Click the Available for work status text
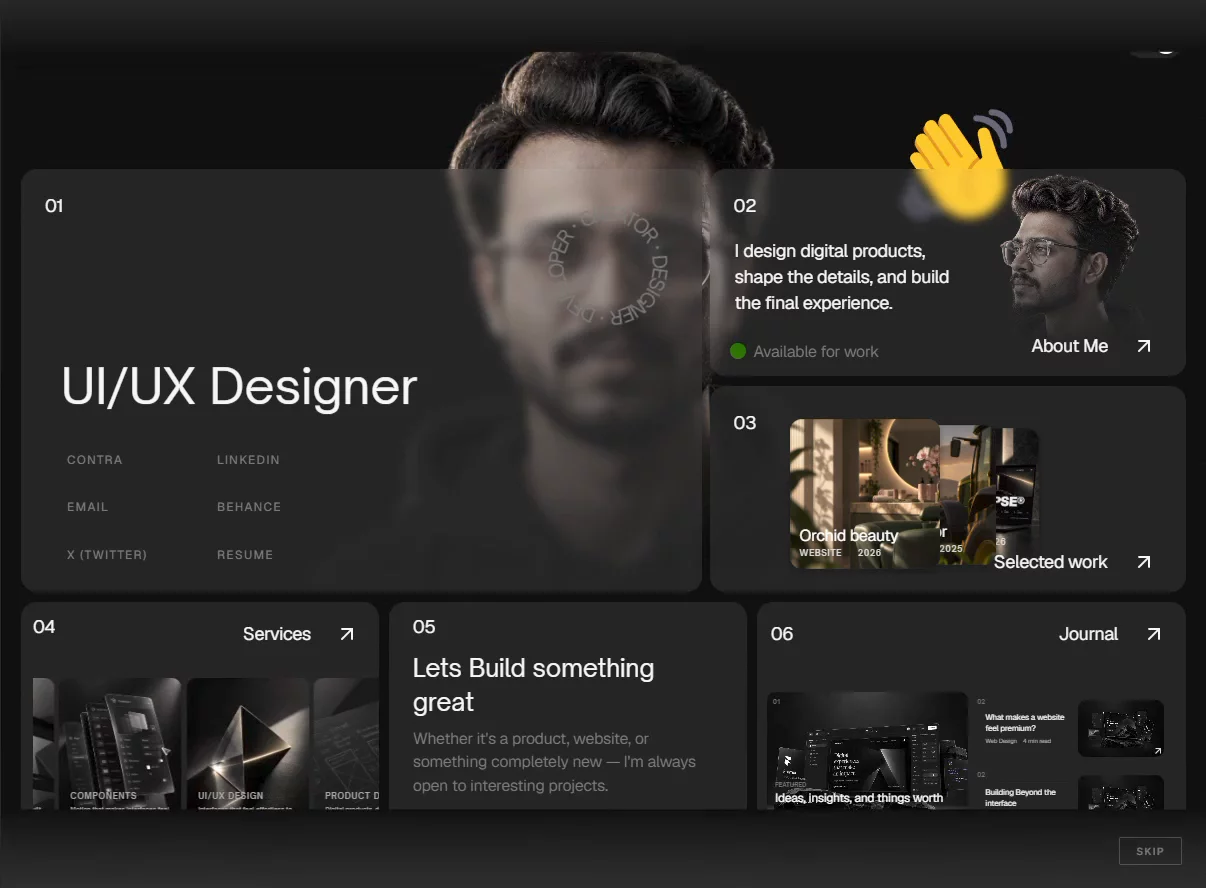1206x888 pixels. [x=816, y=352]
